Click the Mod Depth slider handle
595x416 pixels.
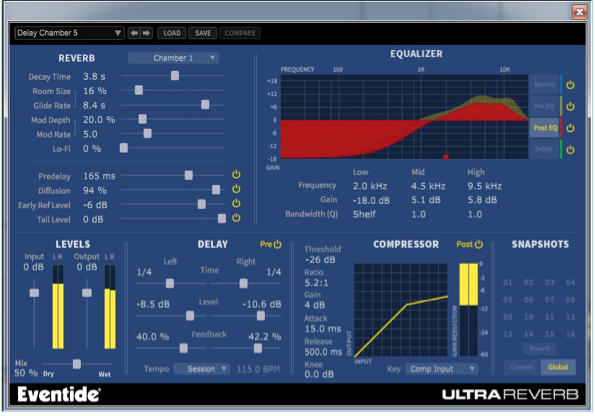pyautogui.click(x=142, y=119)
